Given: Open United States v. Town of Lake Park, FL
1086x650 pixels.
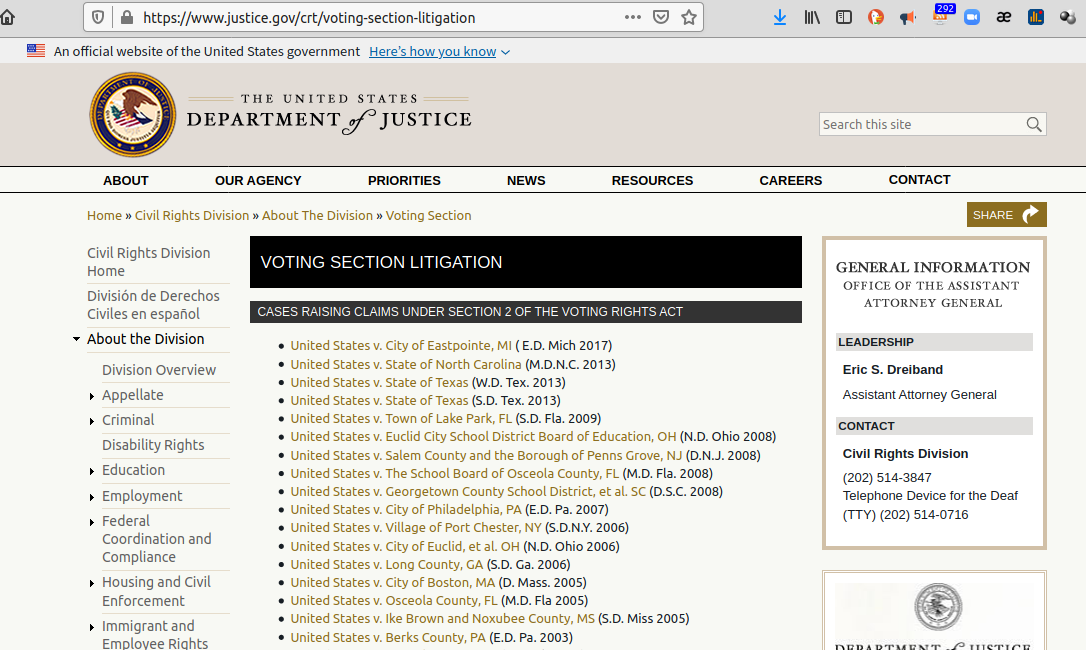Looking at the screenshot, I should tap(401, 419).
